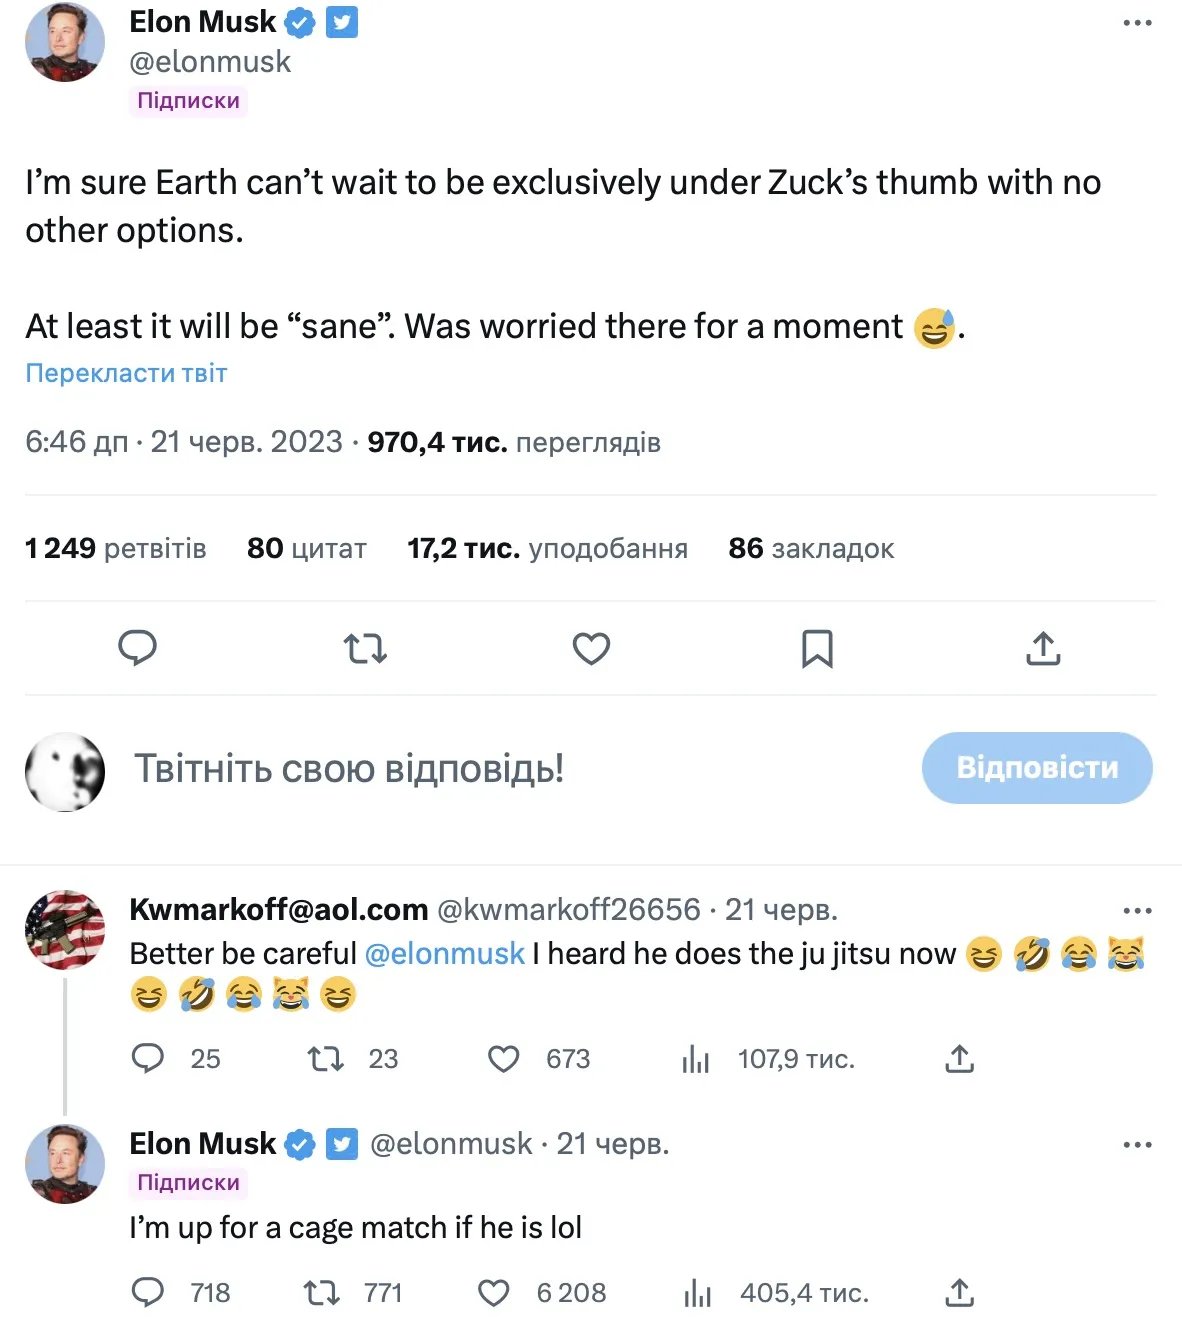
Task: Click Перекласти твіт translate link
Action: pyautogui.click(x=126, y=373)
